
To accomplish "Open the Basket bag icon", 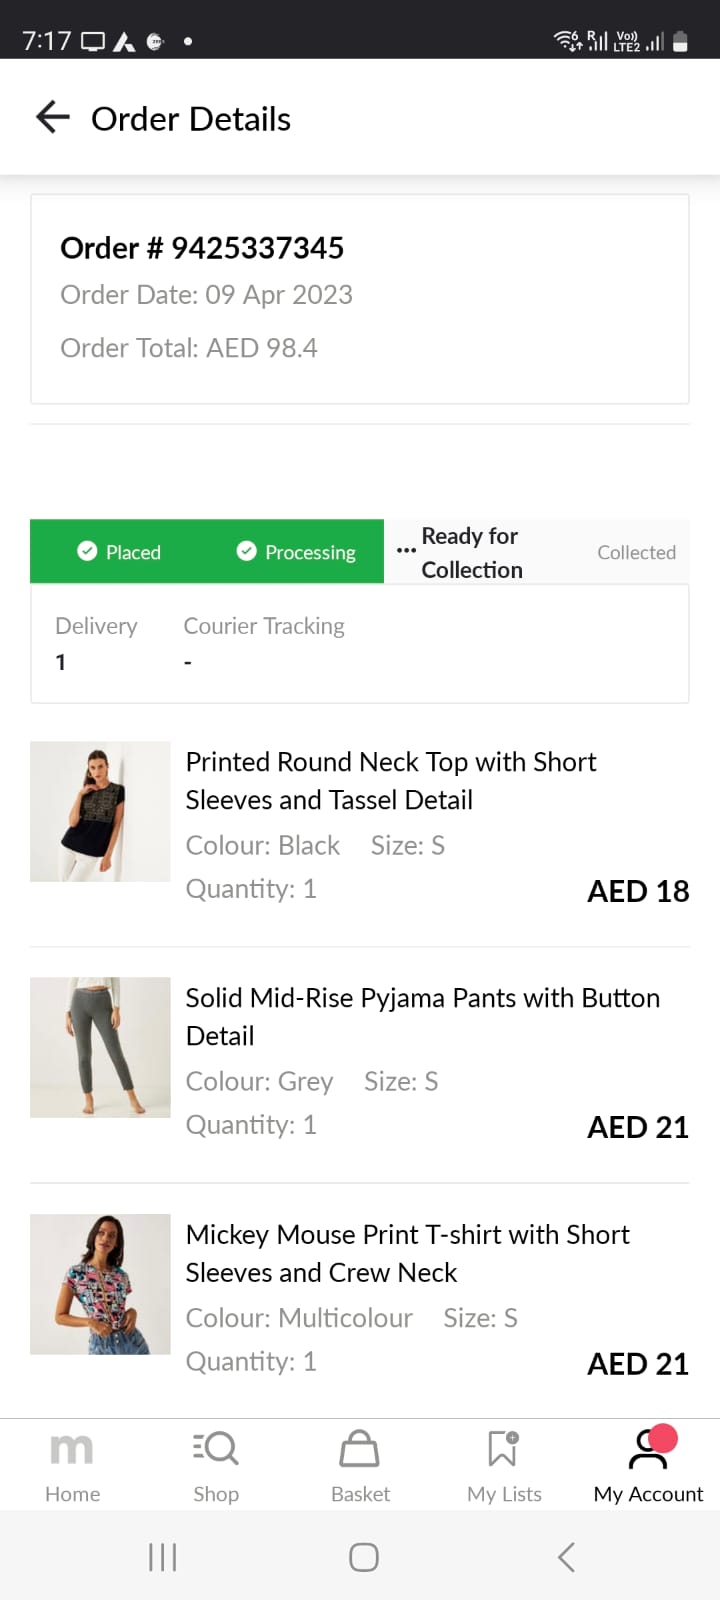I will 360,1448.
